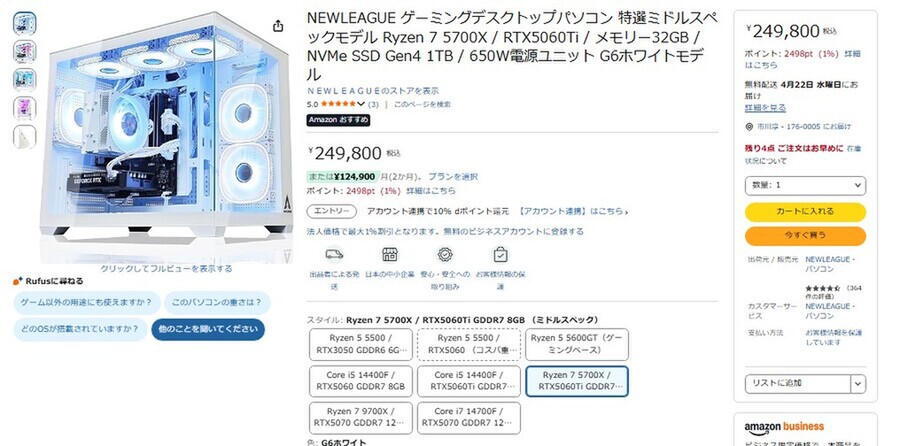900x446 pixels.
Task: Click the location pin delivery address icon
Action: (749, 127)
